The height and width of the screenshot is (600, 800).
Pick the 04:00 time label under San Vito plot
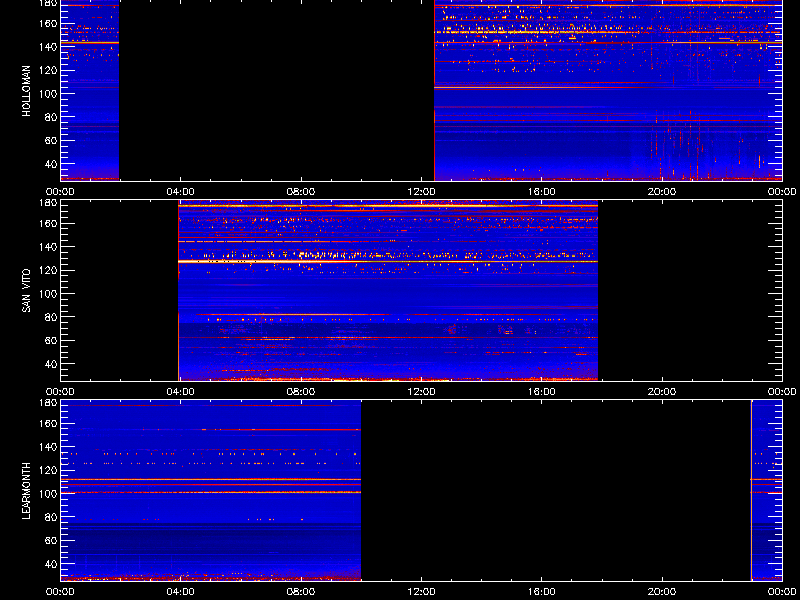pos(181,392)
